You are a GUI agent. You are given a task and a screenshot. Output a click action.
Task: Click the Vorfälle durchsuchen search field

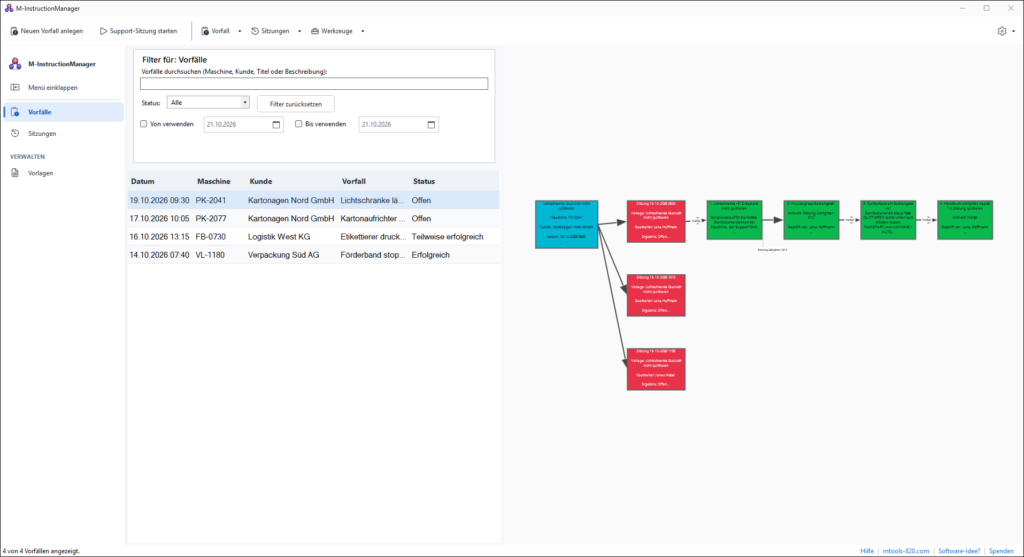pyautogui.click(x=313, y=84)
